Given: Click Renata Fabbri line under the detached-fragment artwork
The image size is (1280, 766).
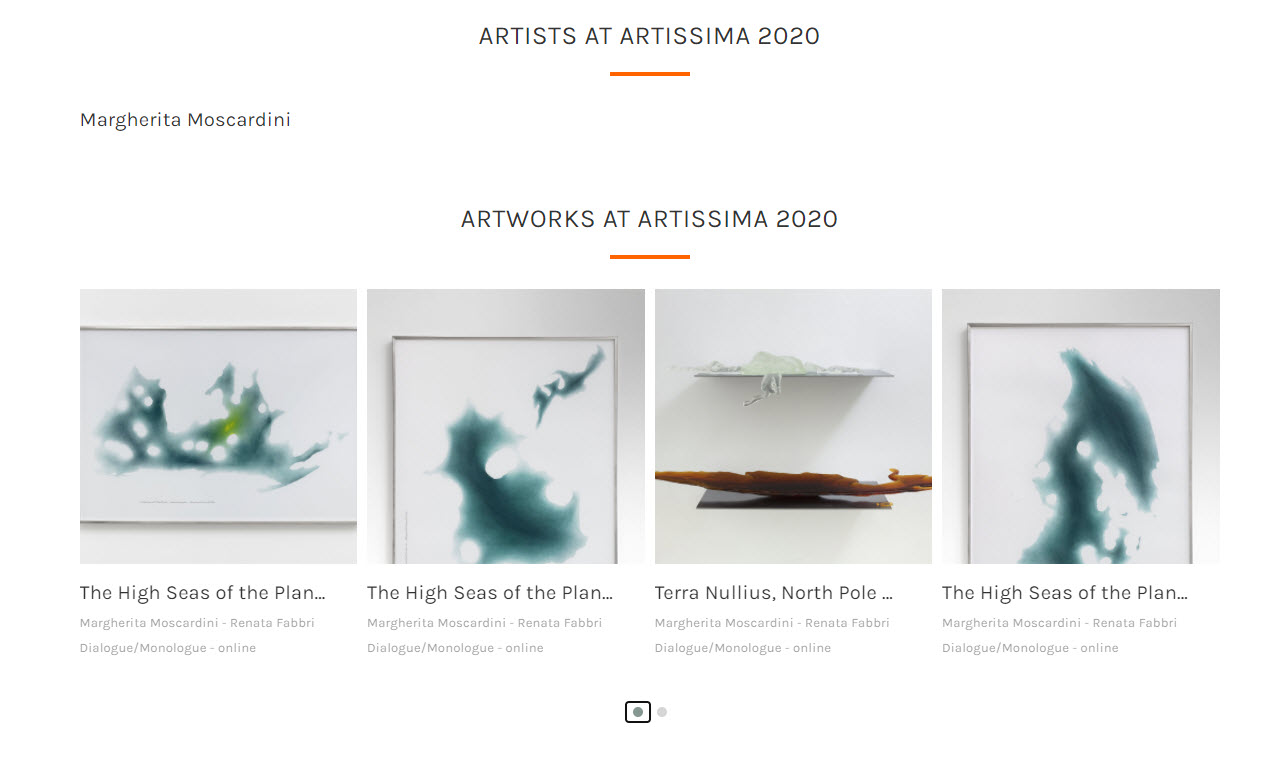Looking at the screenshot, I should click(x=484, y=623).
